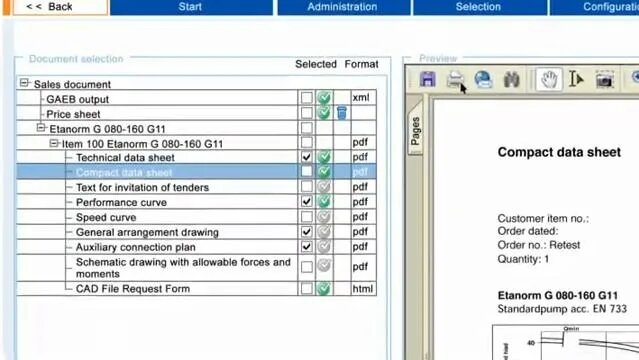The height and width of the screenshot is (360, 639).
Task: Open the Start tab
Action: 191,7
